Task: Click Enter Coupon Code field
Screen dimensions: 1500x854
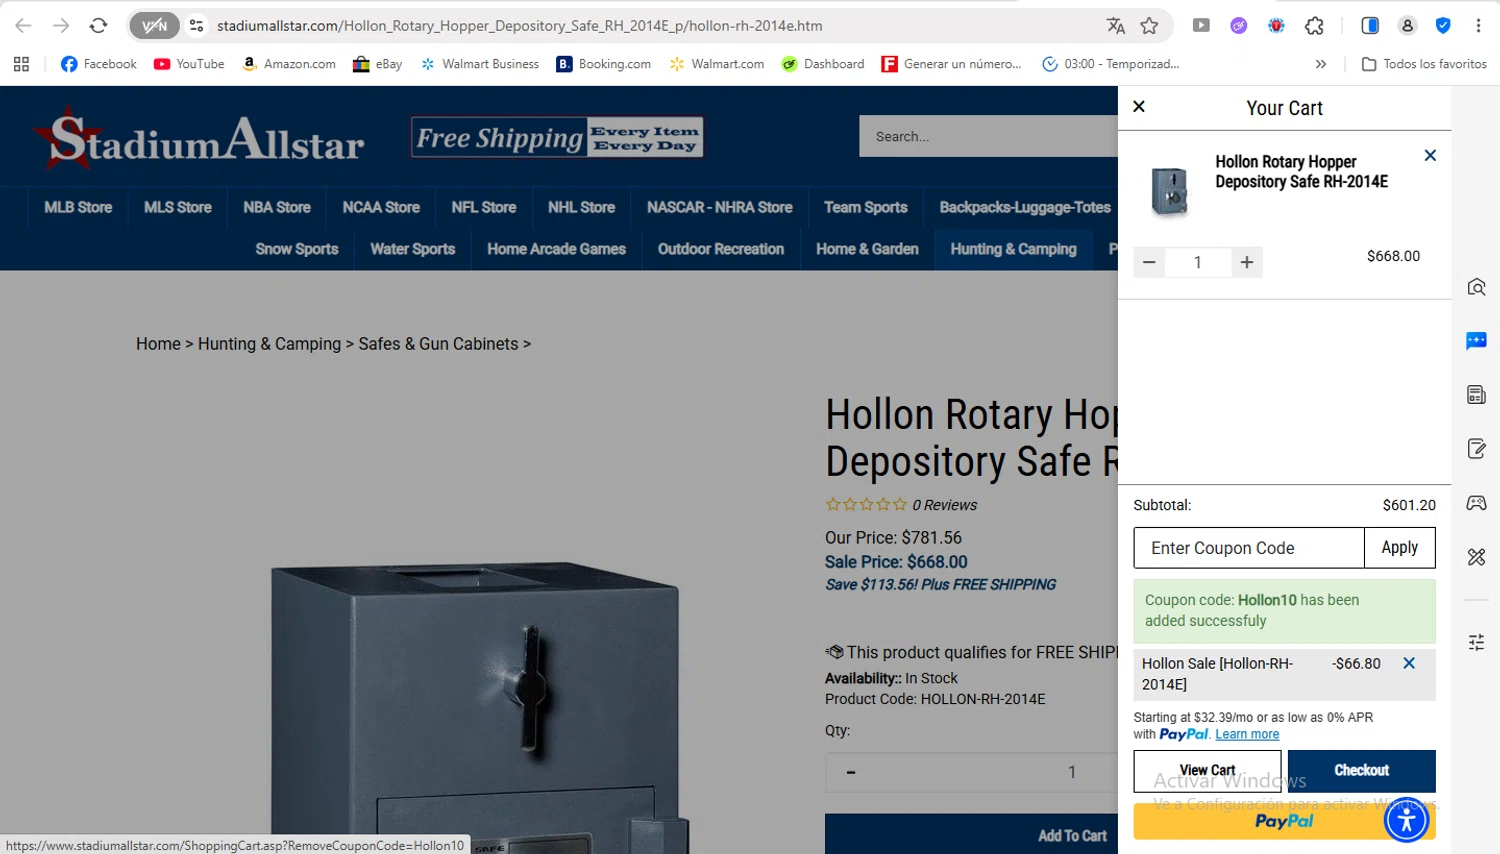Action: point(1249,548)
